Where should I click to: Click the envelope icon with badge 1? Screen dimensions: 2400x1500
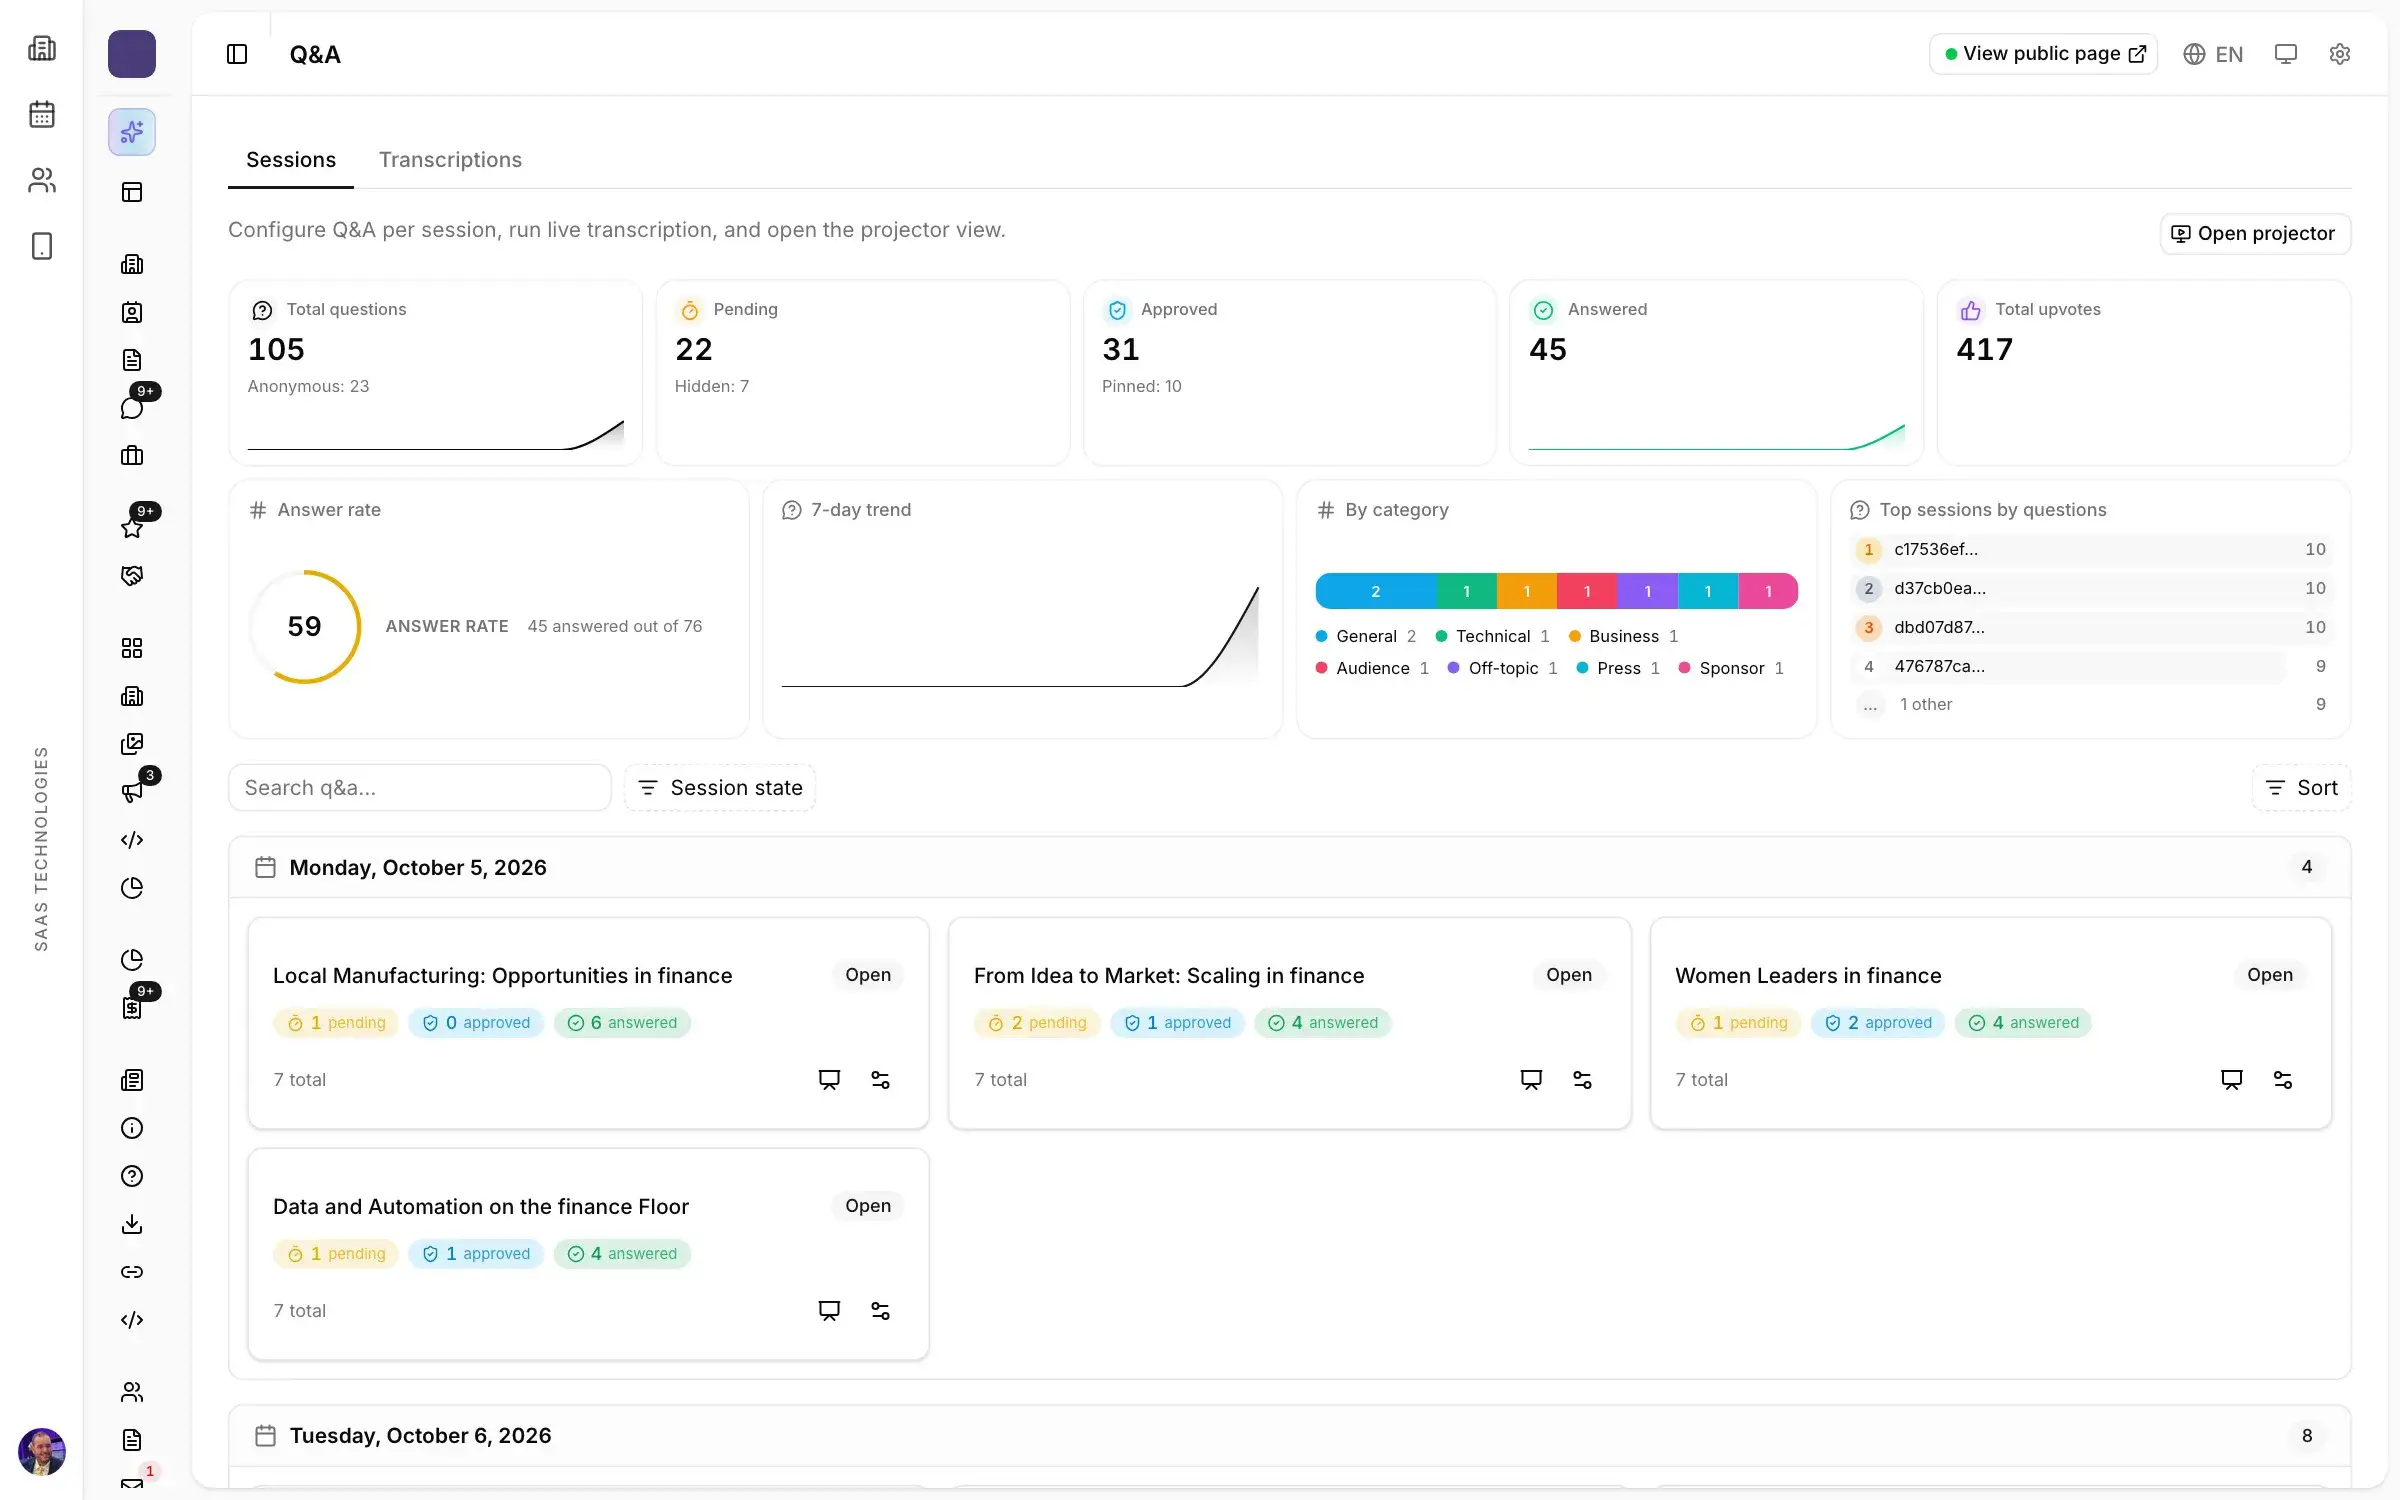[132, 1484]
